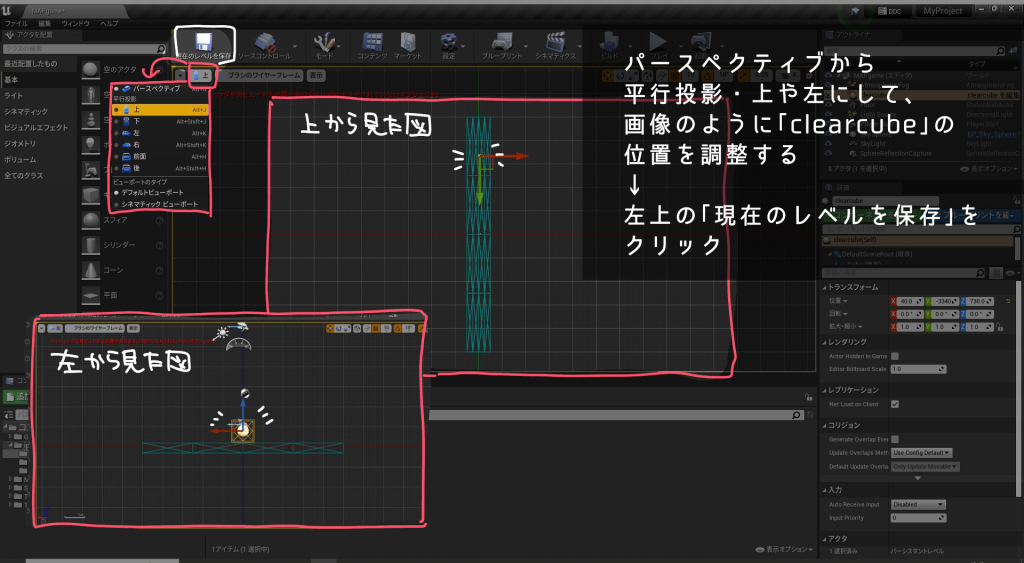Viewport: 1024px width, 563px height.
Task: Click the Location X value field
Action: click(911, 302)
